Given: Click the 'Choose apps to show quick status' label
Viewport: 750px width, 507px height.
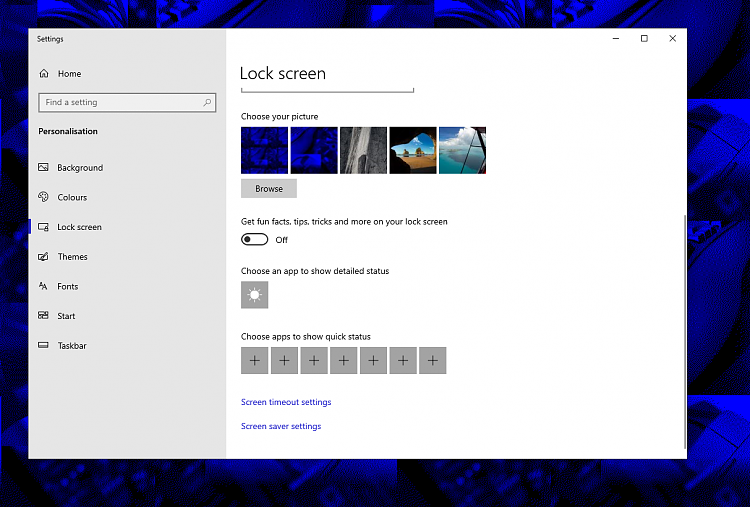Looking at the screenshot, I should point(306,337).
